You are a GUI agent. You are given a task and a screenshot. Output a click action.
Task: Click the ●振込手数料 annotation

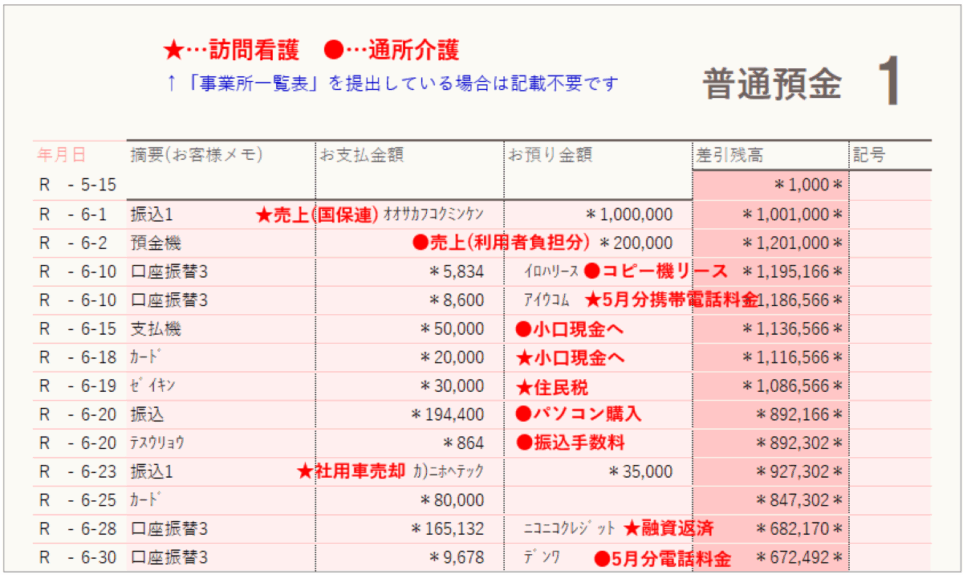pyautogui.click(x=571, y=442)
